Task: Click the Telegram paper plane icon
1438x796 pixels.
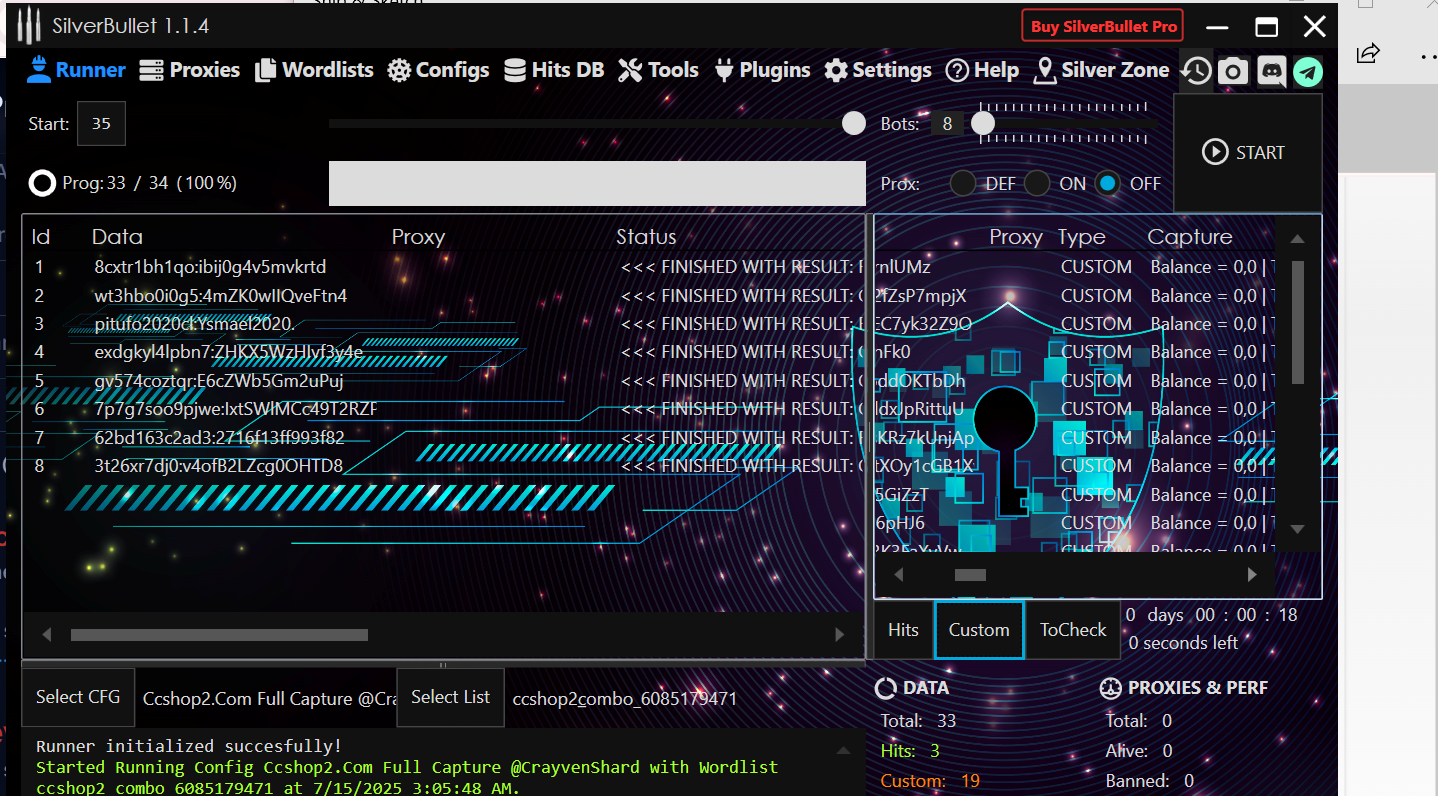Action: click(1308, 71)
